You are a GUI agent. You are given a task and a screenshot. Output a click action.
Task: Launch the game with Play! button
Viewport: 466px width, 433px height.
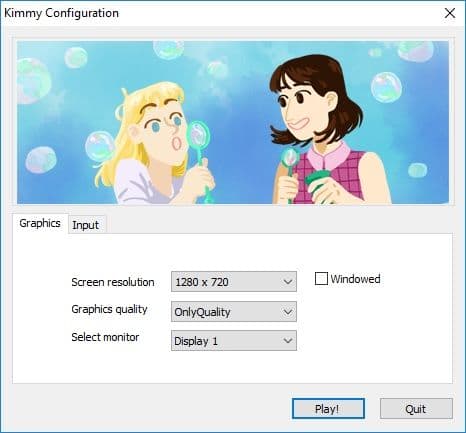pos(328,409)
